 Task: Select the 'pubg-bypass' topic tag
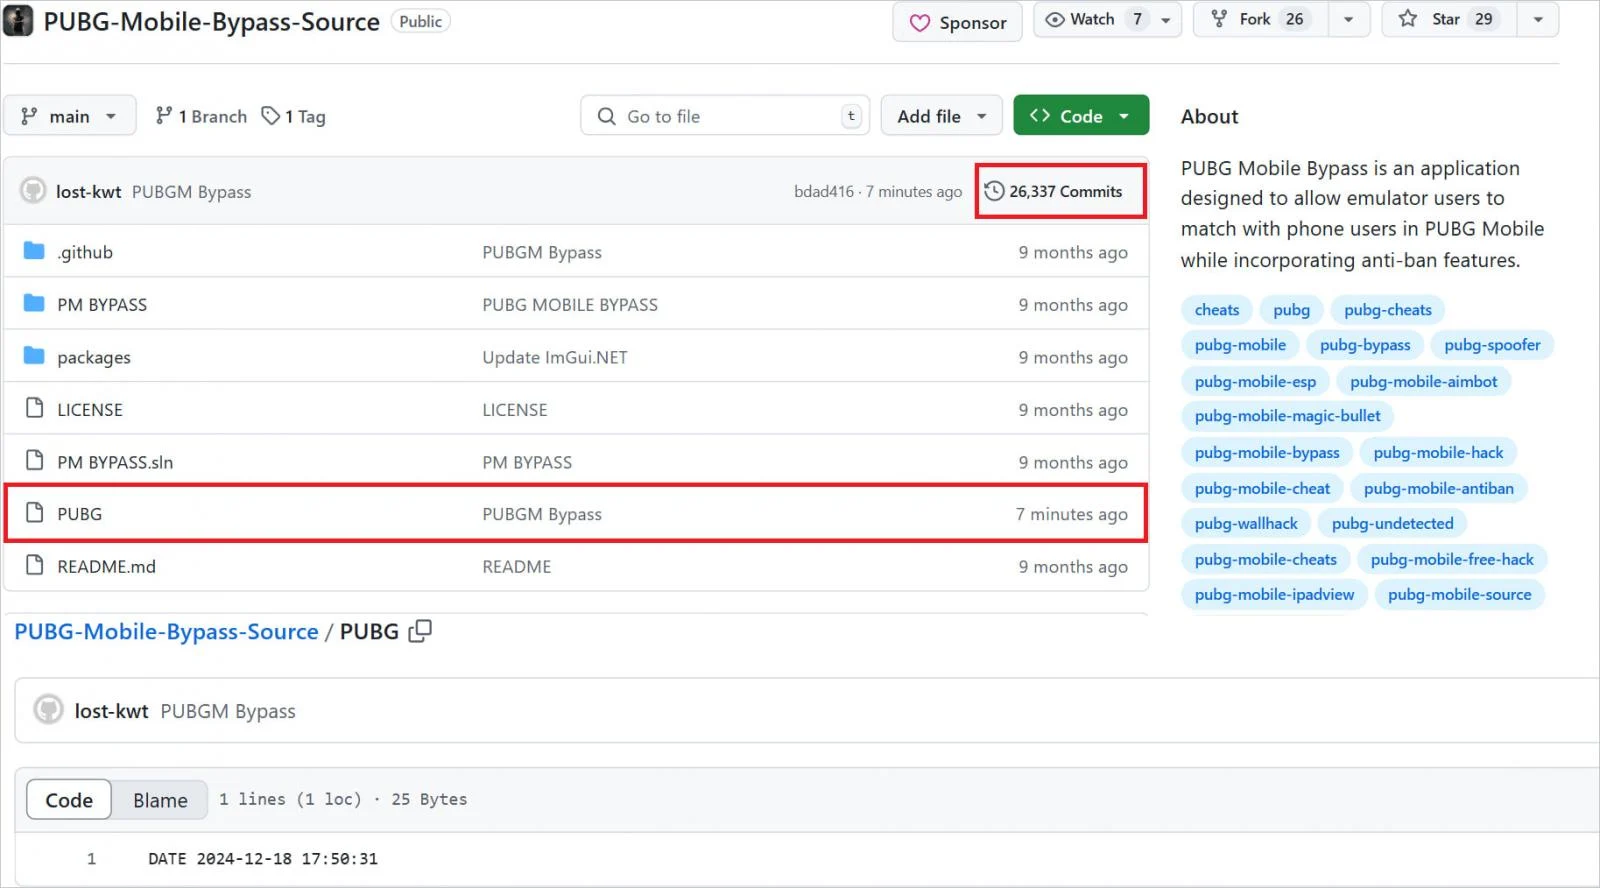pos(1365,345)
